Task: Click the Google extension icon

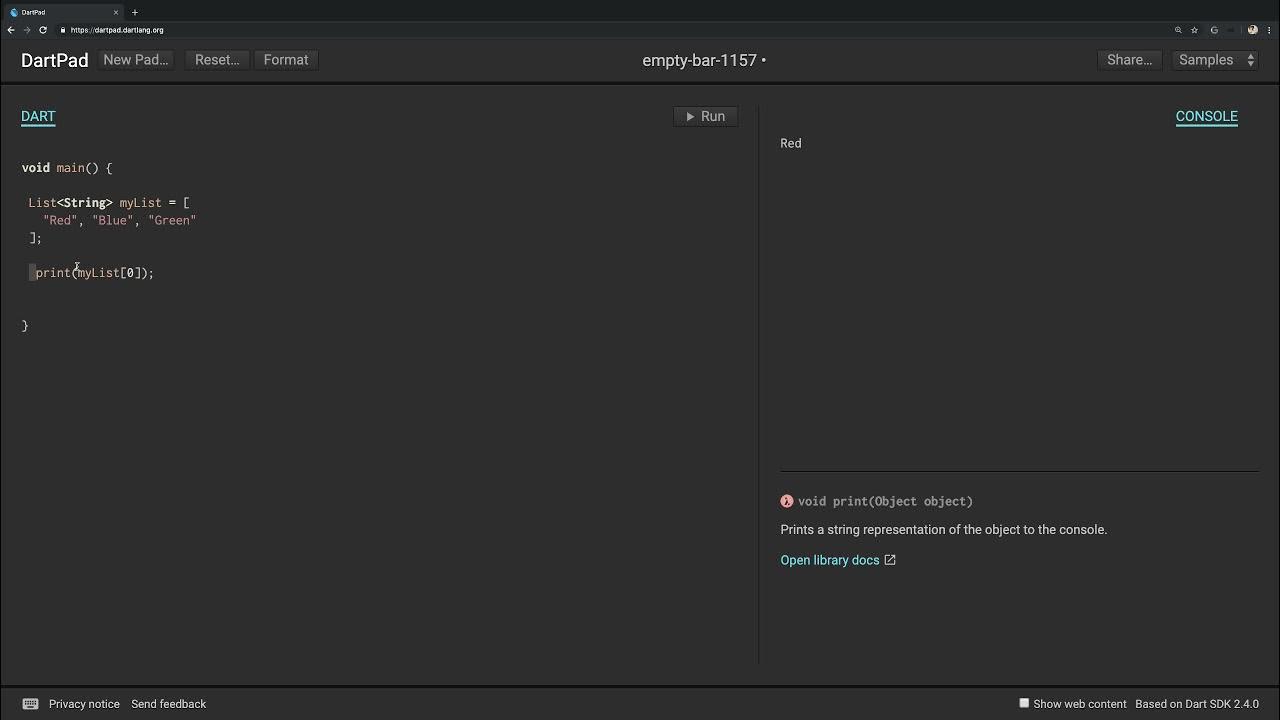Action: coord(1214,30)
